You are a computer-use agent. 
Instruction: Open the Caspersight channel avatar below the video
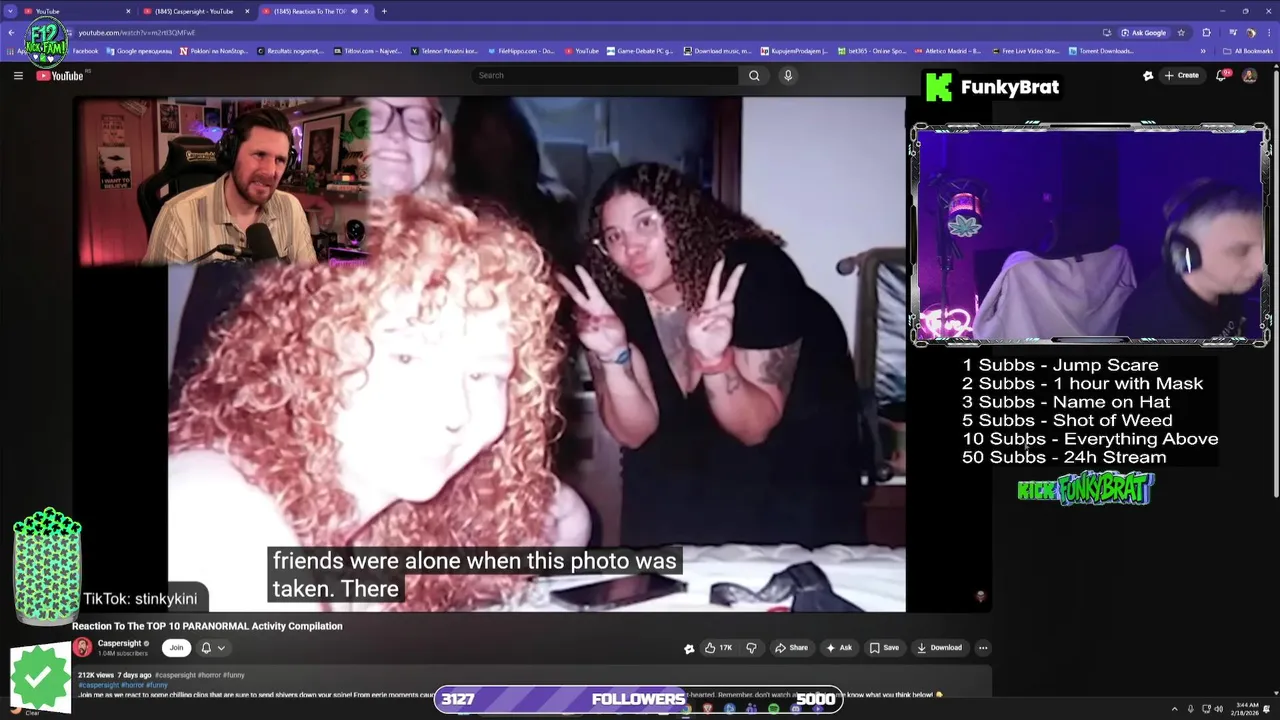click(82, 647)
